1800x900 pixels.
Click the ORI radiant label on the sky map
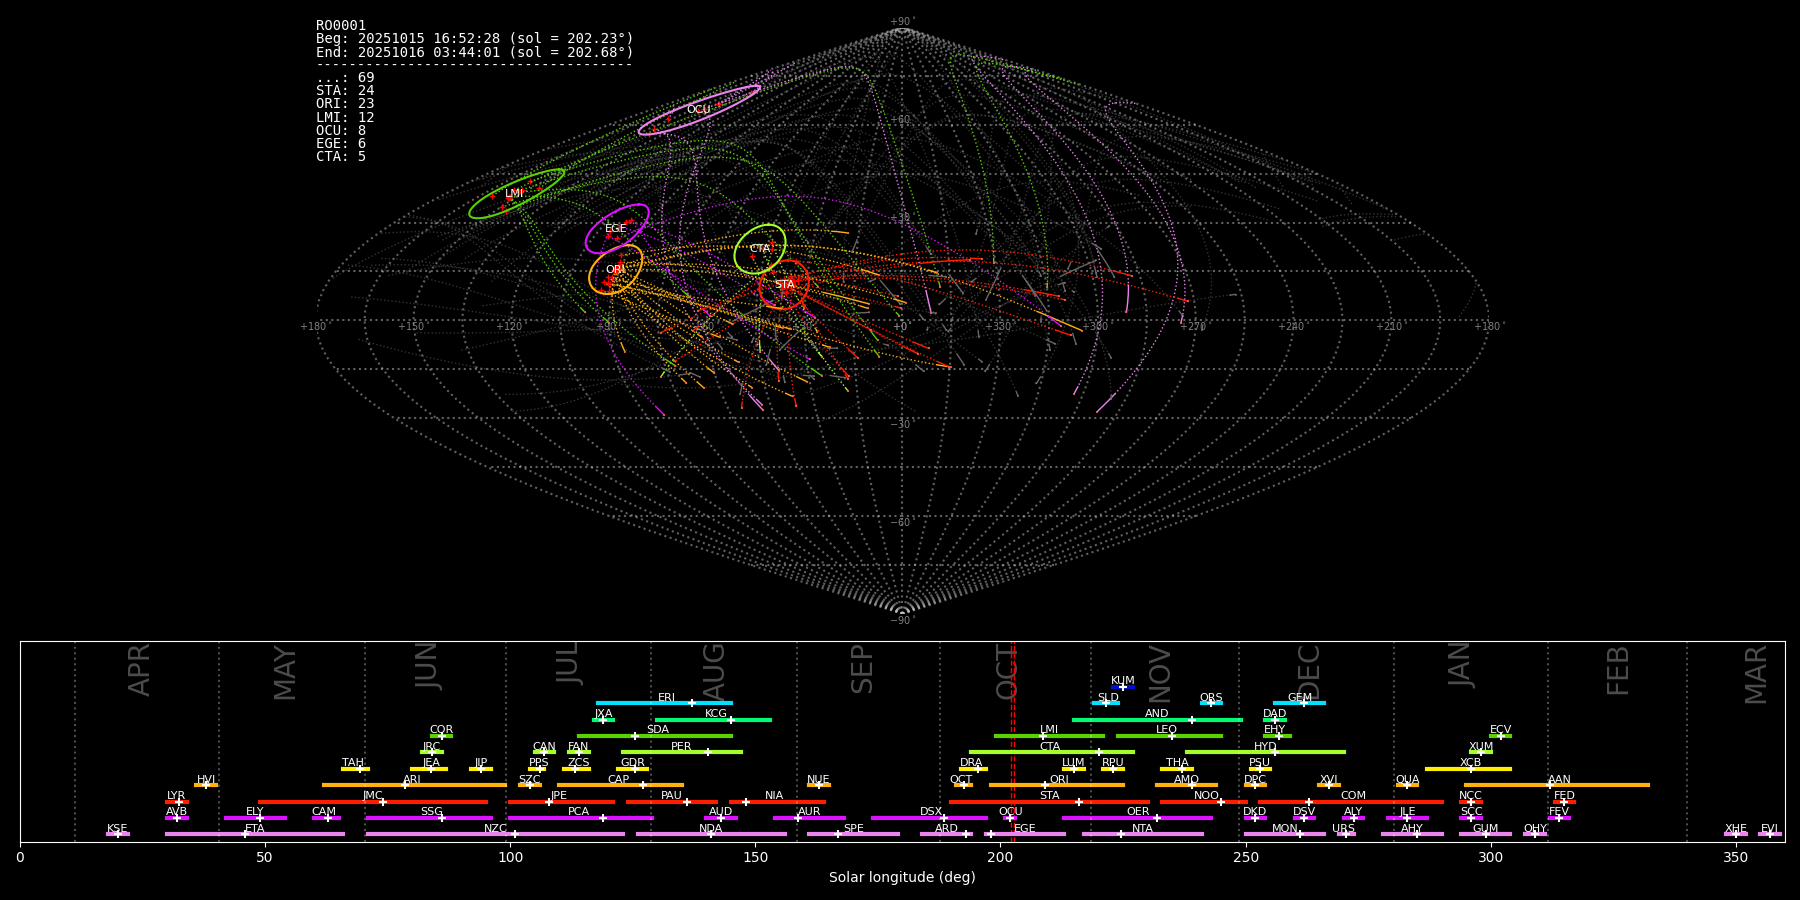pyautogui.click(x=615, y=270)
